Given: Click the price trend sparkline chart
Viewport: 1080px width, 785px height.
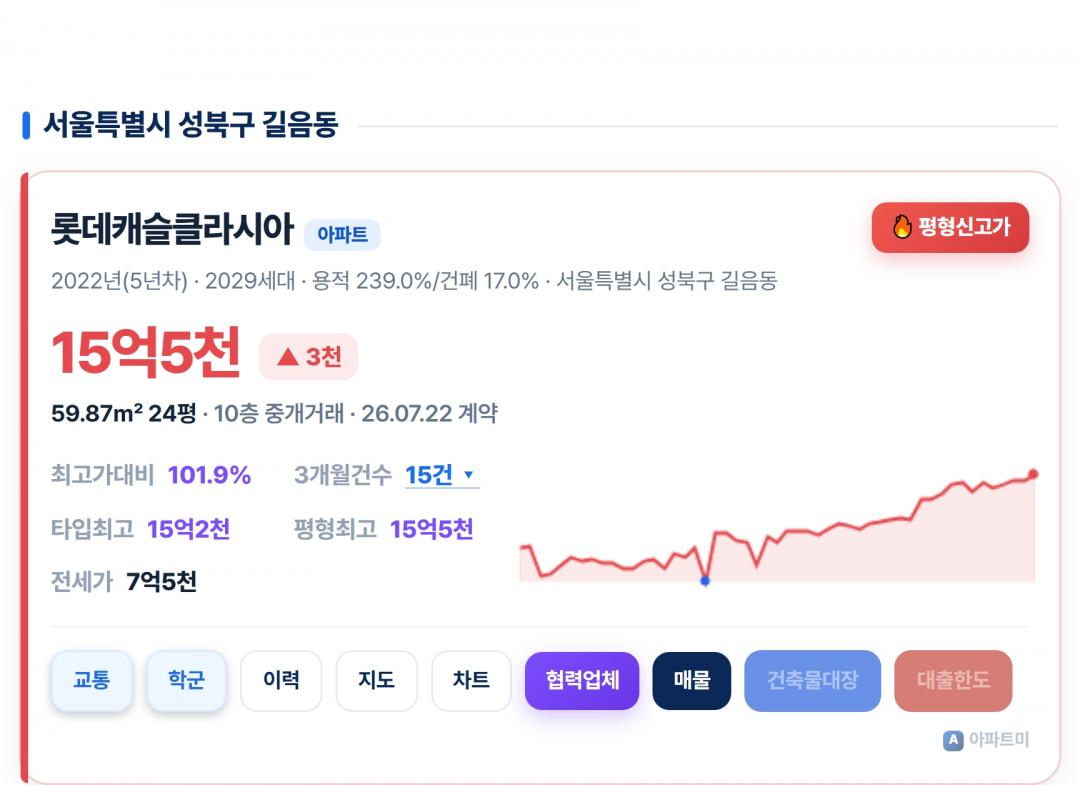Looking at the screenshot, I should [x=778, y=527].
